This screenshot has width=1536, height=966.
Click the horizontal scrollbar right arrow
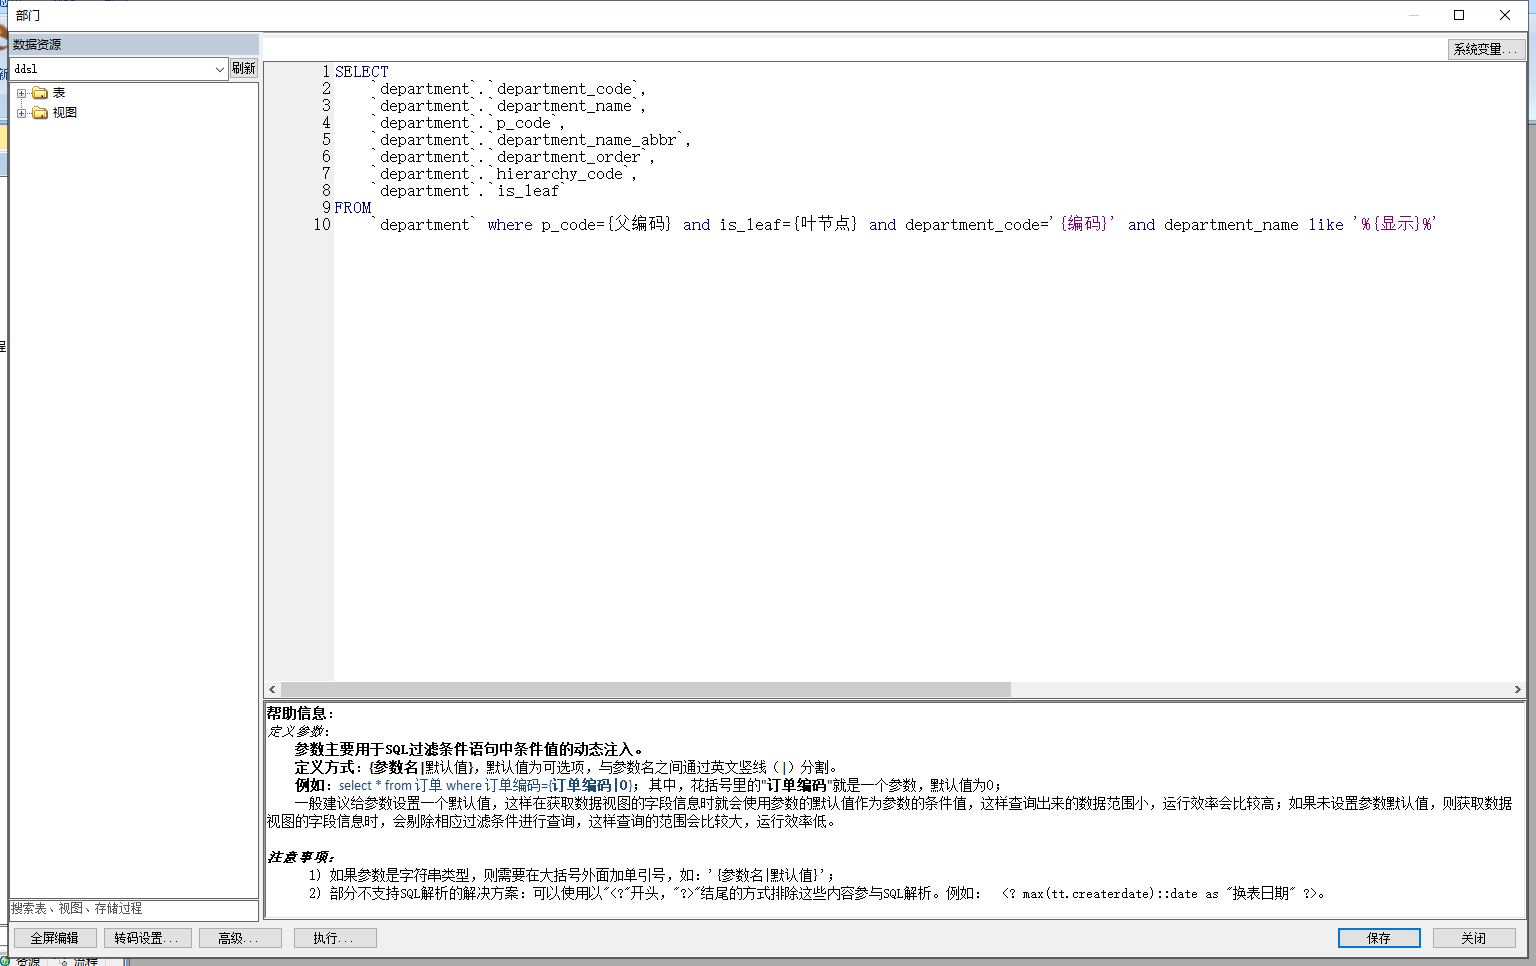point(1517,690)
